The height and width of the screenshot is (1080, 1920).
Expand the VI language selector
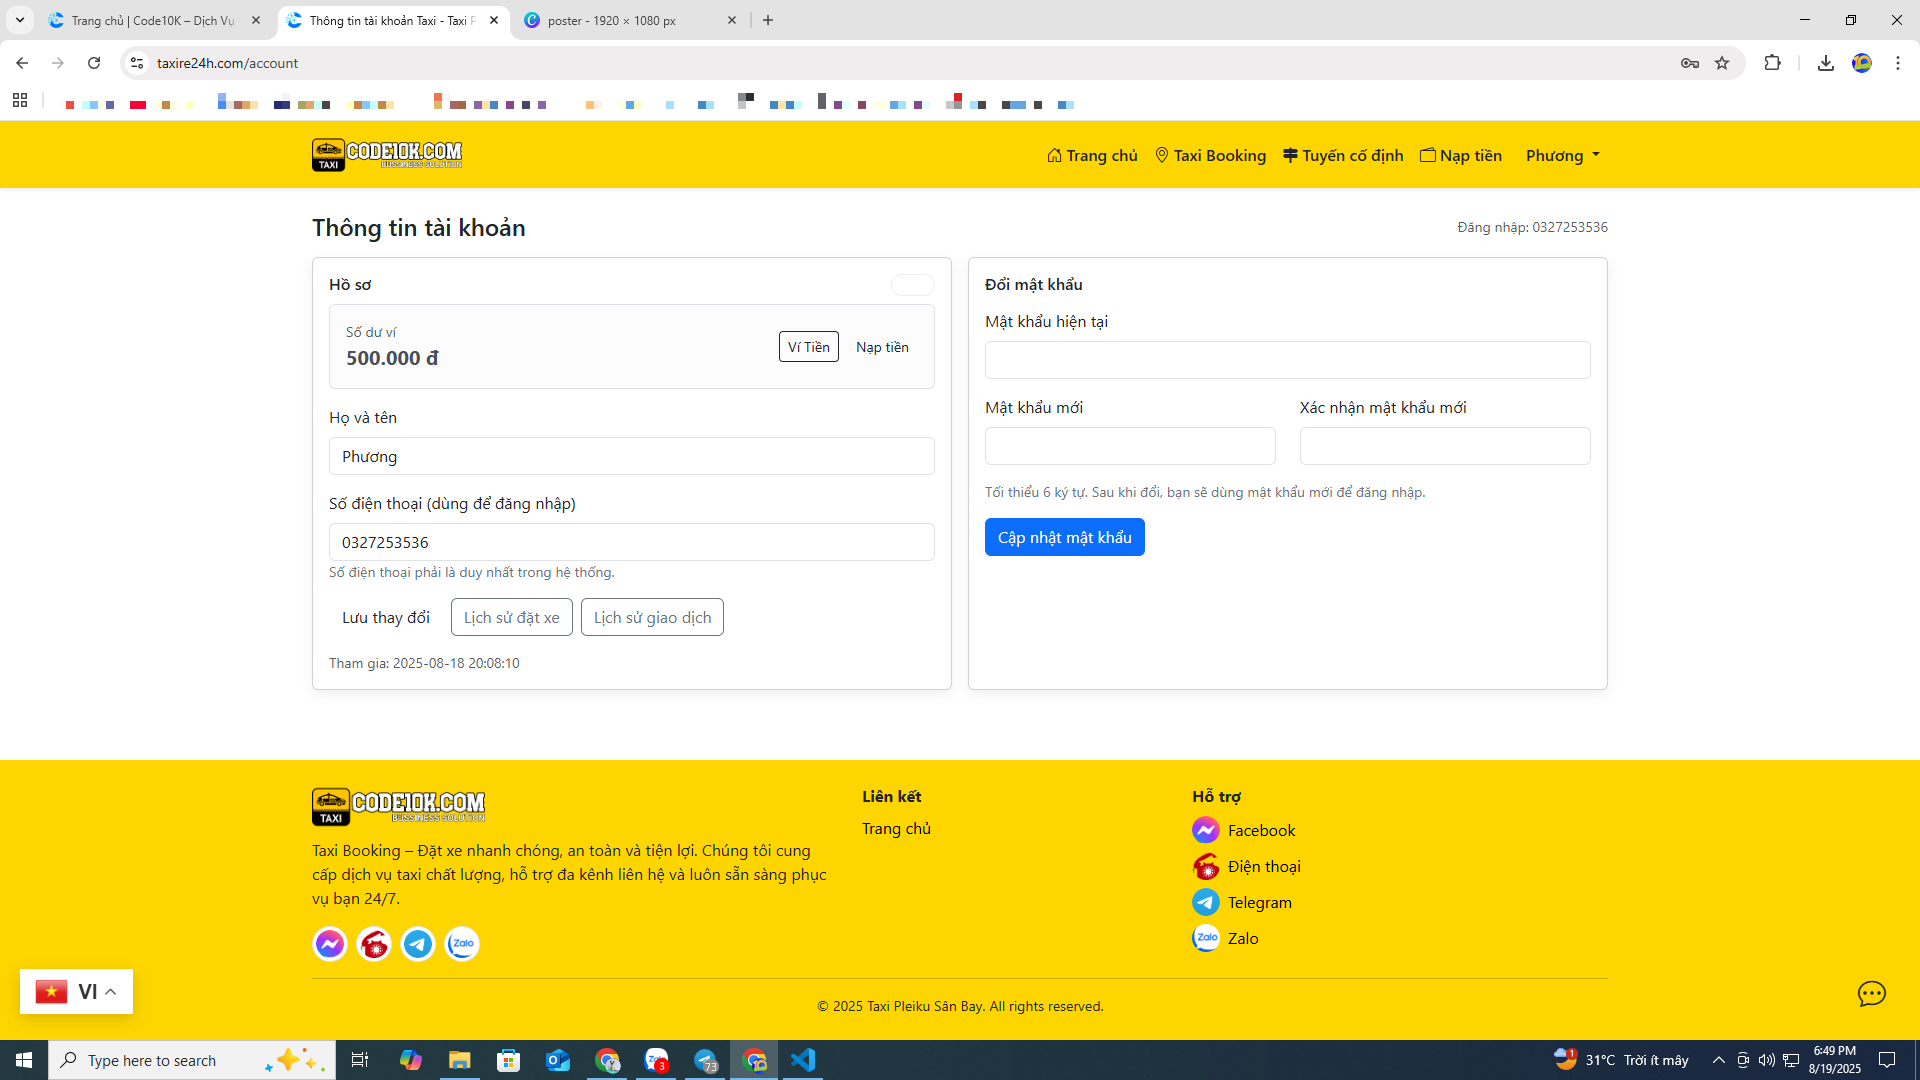coord(76,992)
